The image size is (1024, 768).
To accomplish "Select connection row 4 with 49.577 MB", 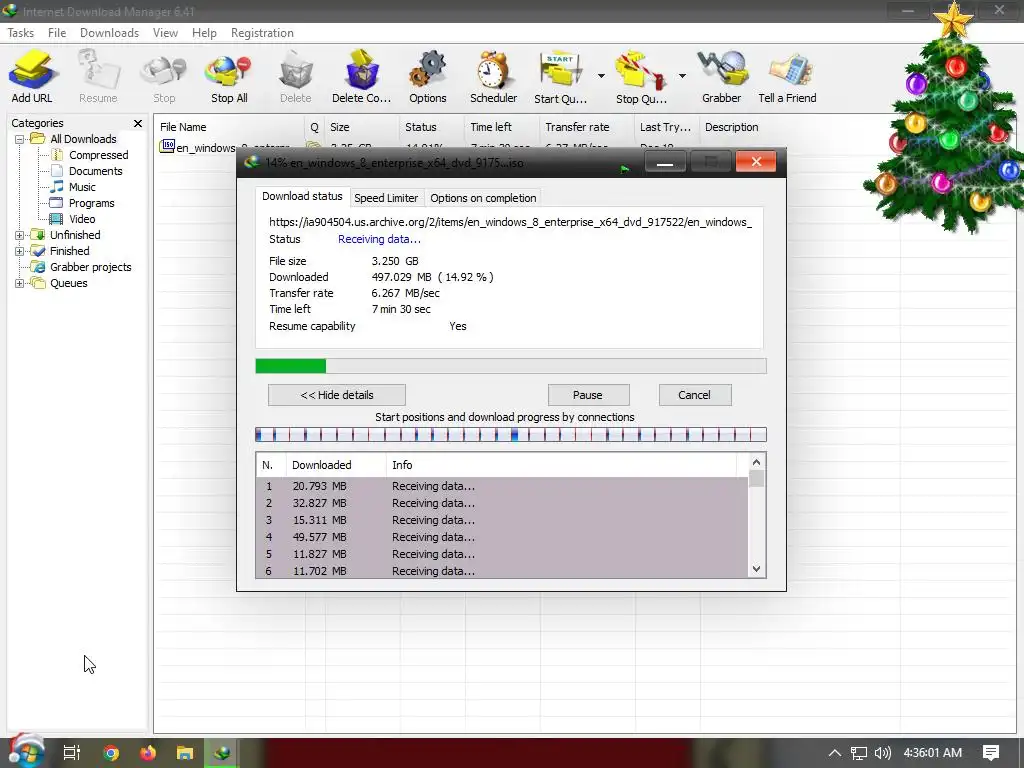I will [502, 537].
